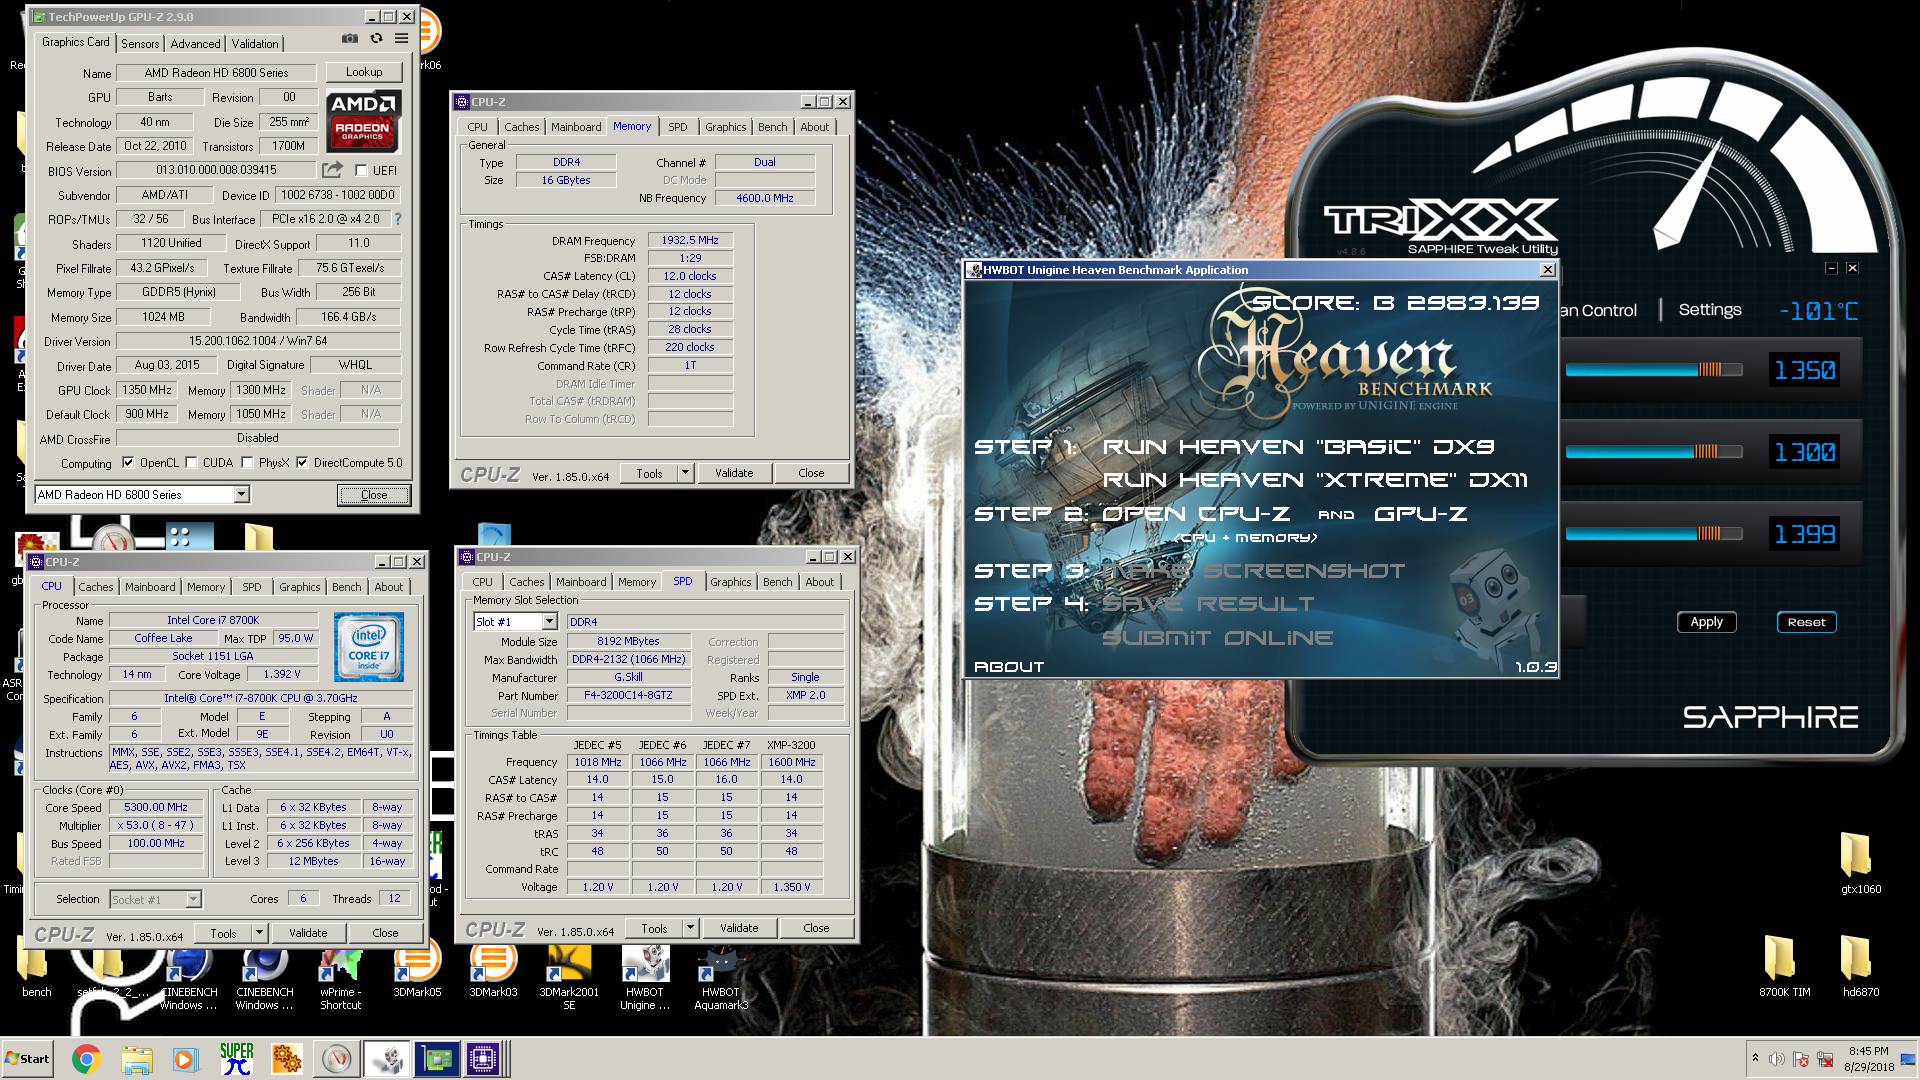
Task: Expand Tools arrow in CPU-Z CPU window
Action: click(259, 933)
